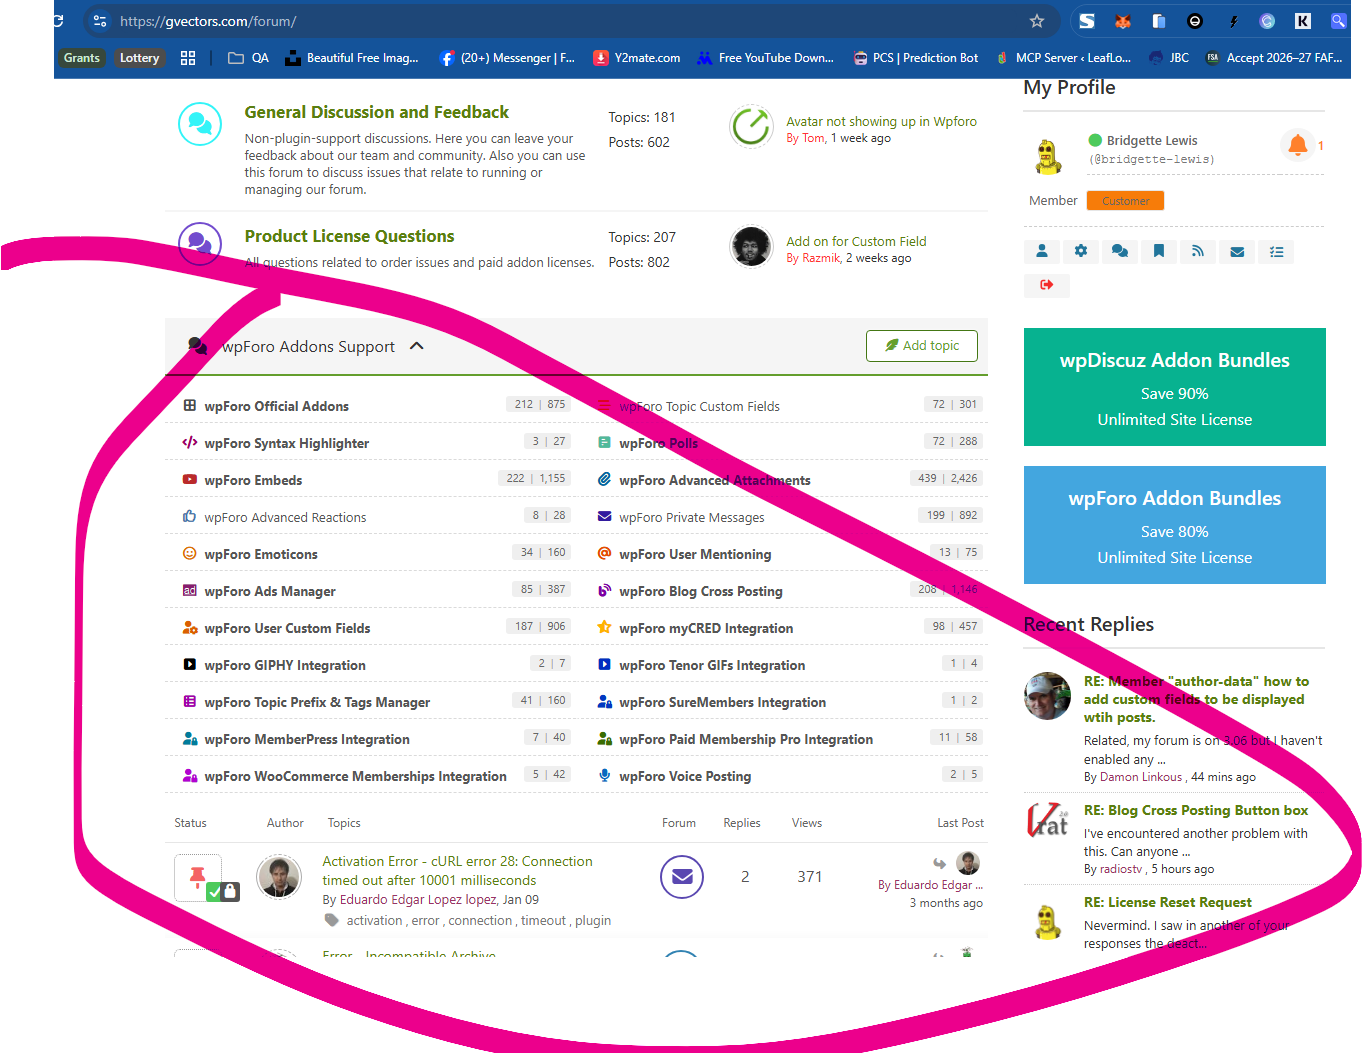Viewport: 1368px width, 1054px height.
Task: Click the wpDiscuz Addon Bundles green banner
Action: point(1174,387)
